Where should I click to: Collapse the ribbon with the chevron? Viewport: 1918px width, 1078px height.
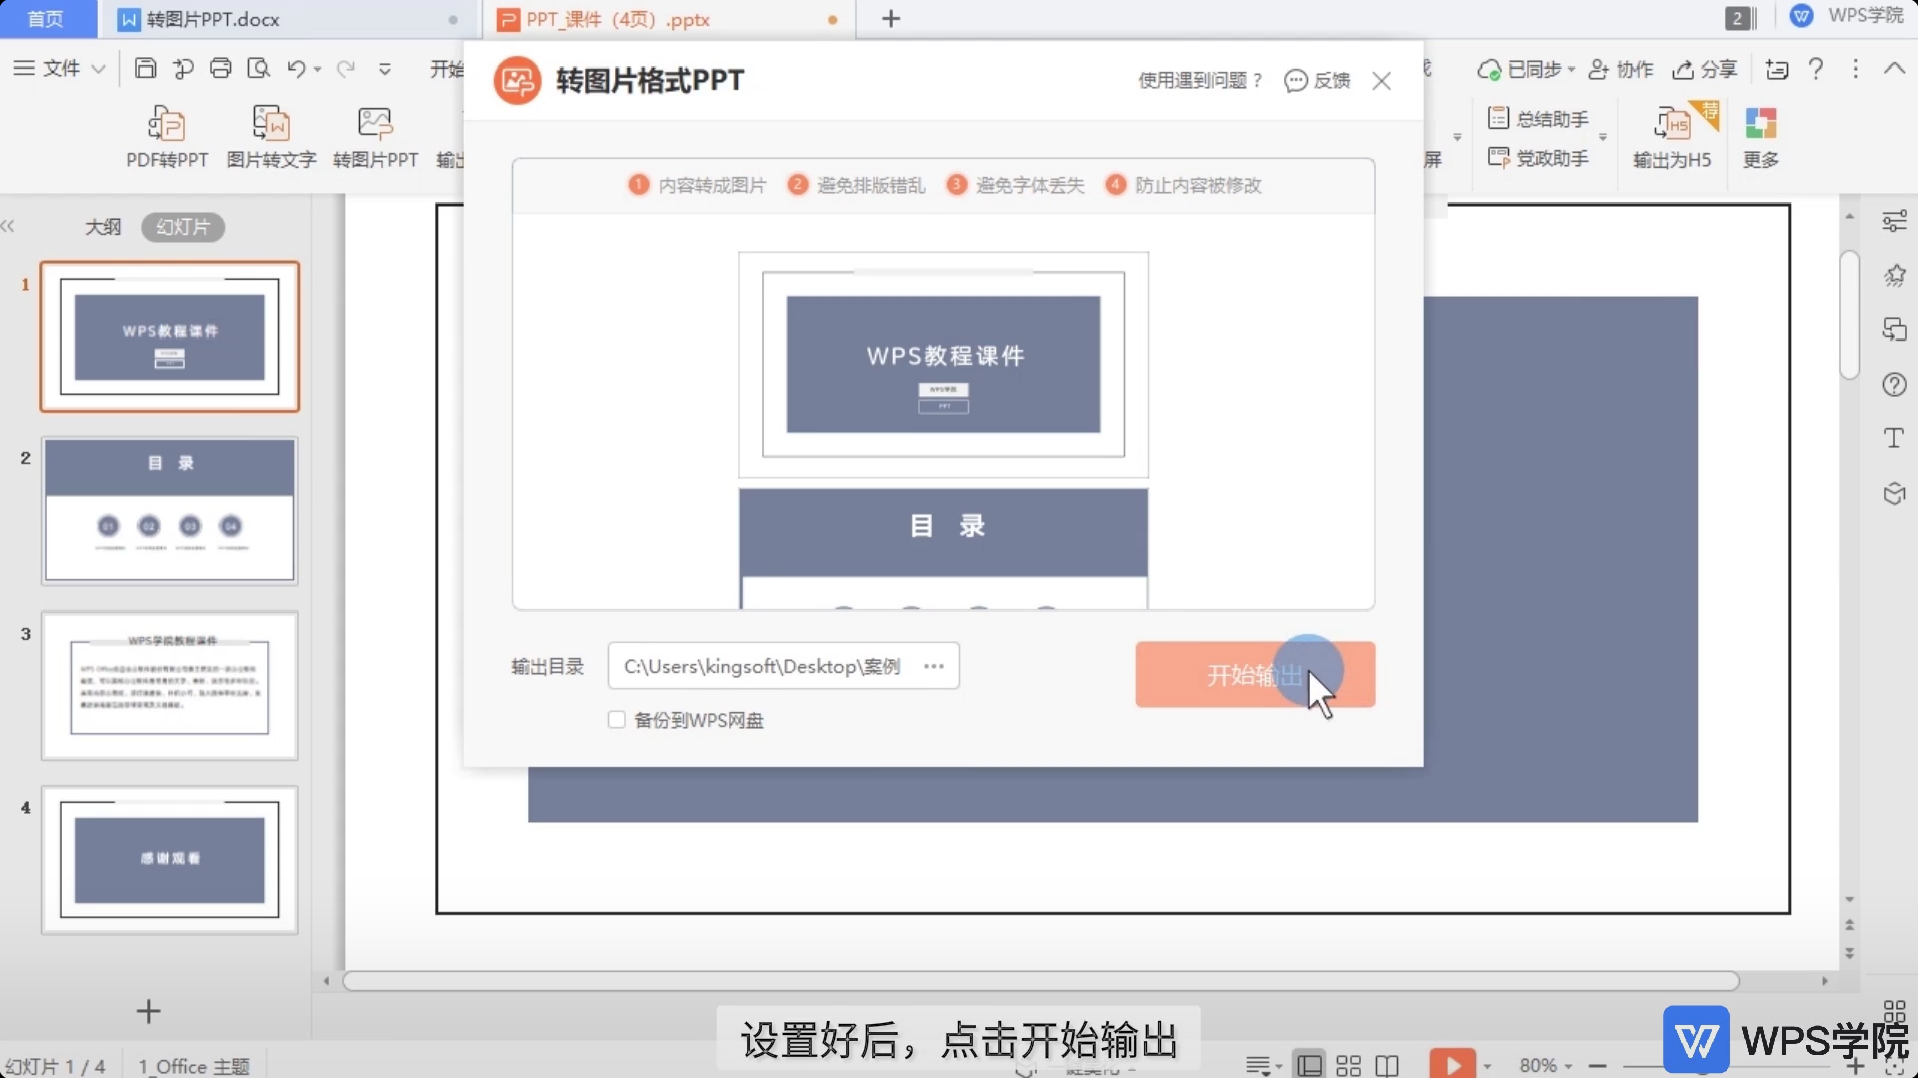[1894, 68]
